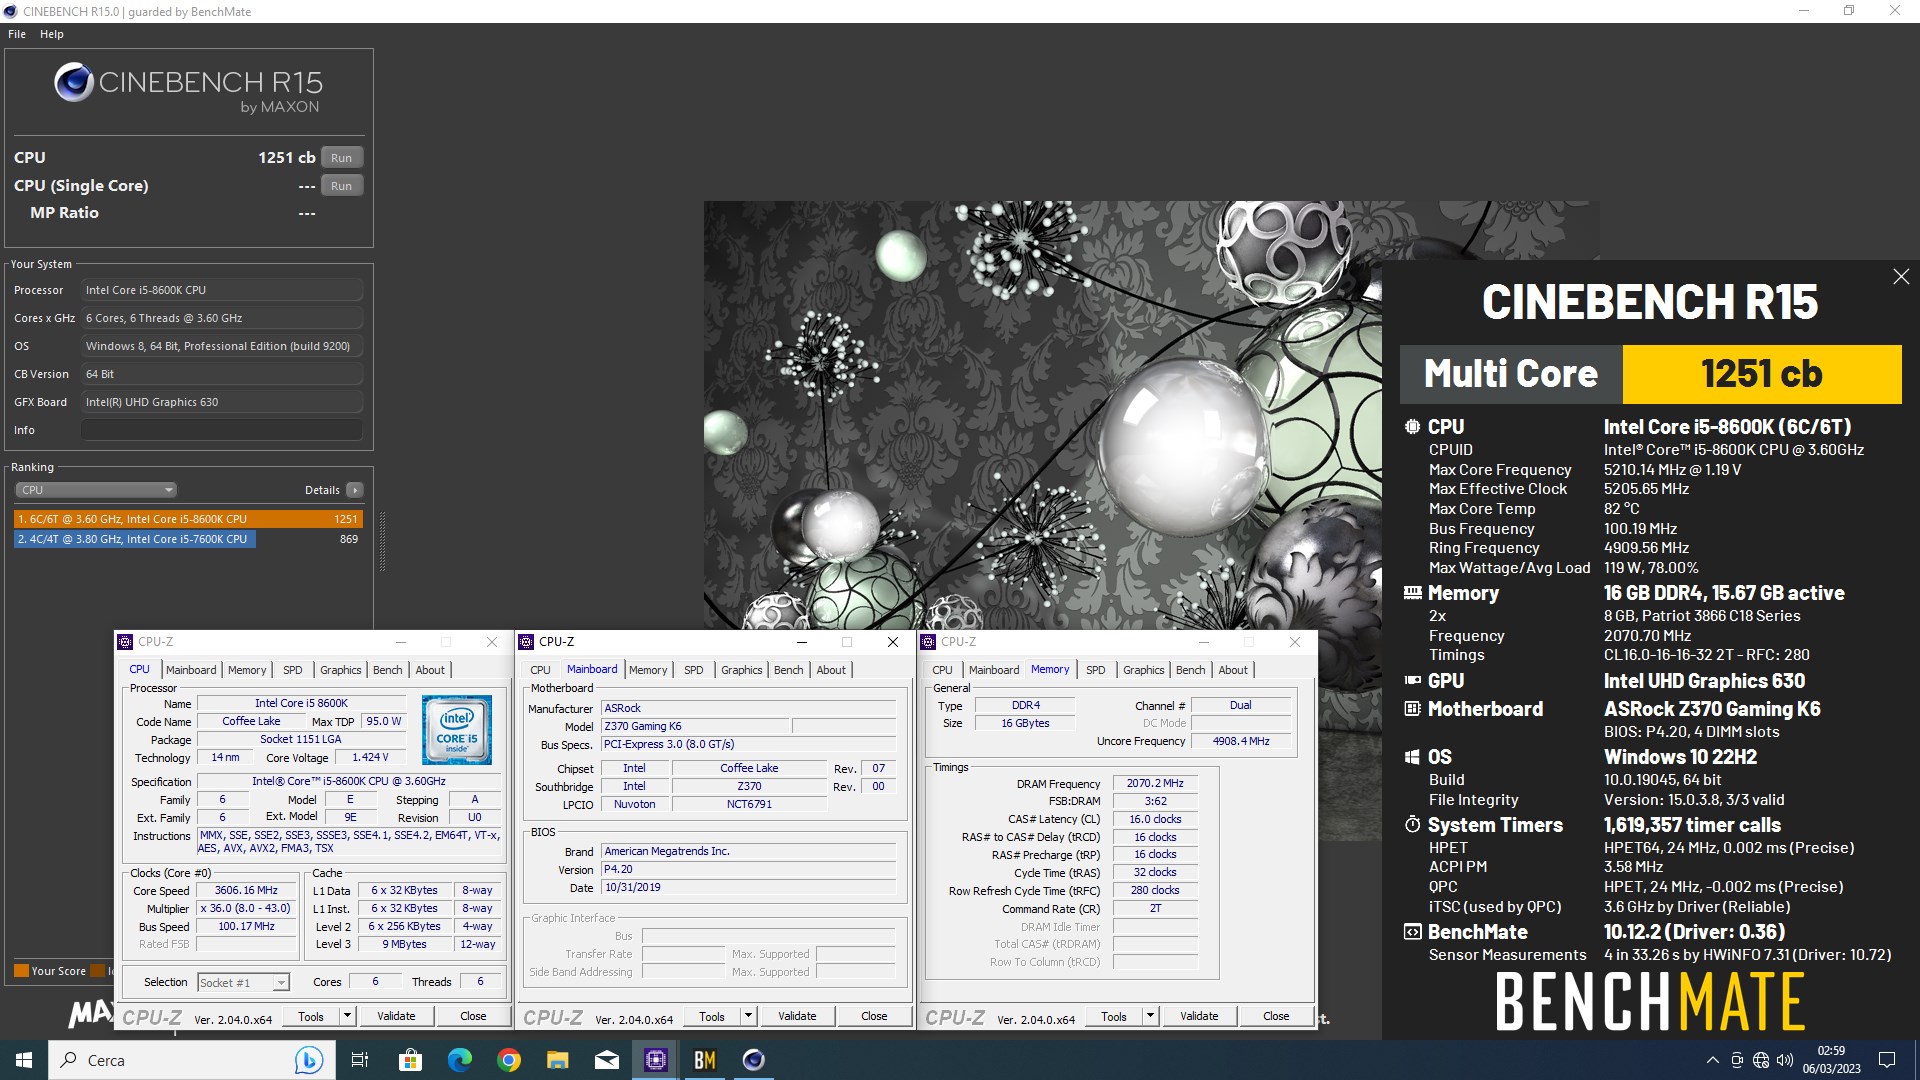Open Google Chrome from the taskbar
Screen dimensions: 1920x1080
[509, 1060]
